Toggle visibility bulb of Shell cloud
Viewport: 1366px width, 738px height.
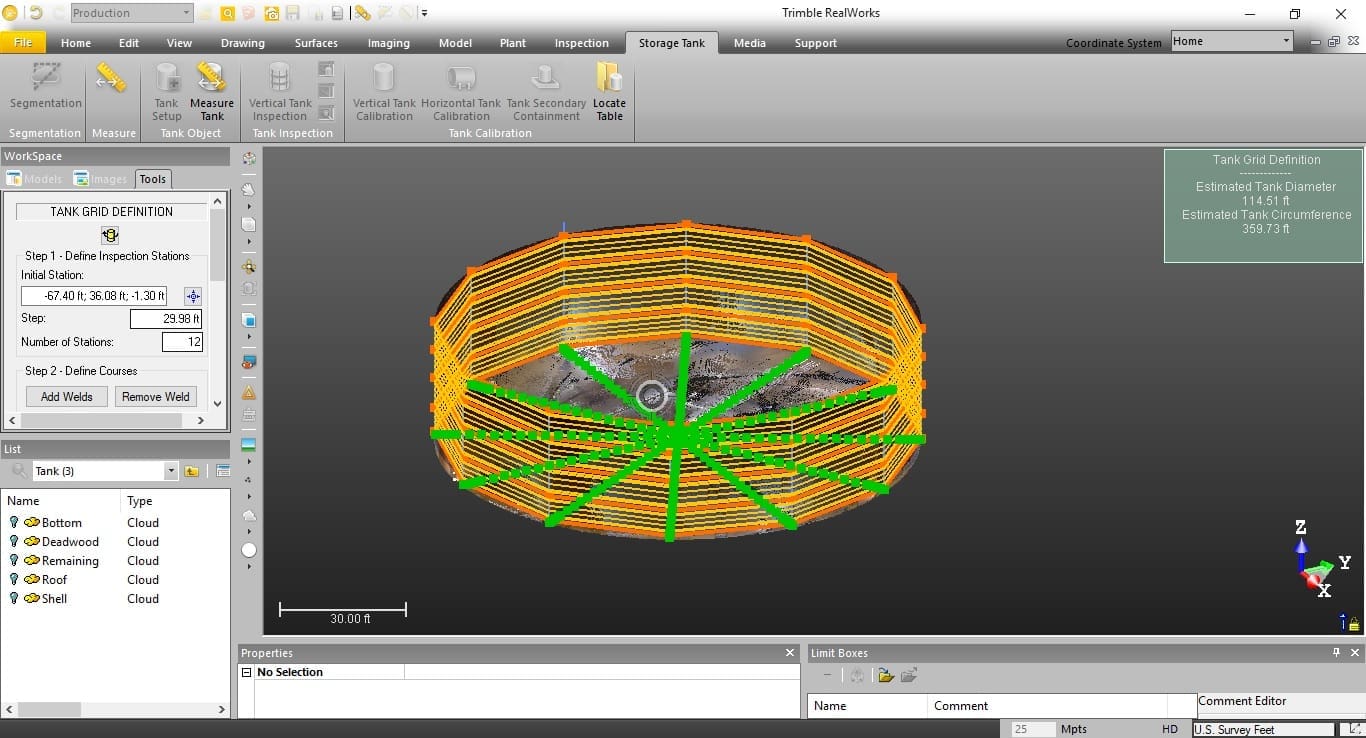click(14, 598)
